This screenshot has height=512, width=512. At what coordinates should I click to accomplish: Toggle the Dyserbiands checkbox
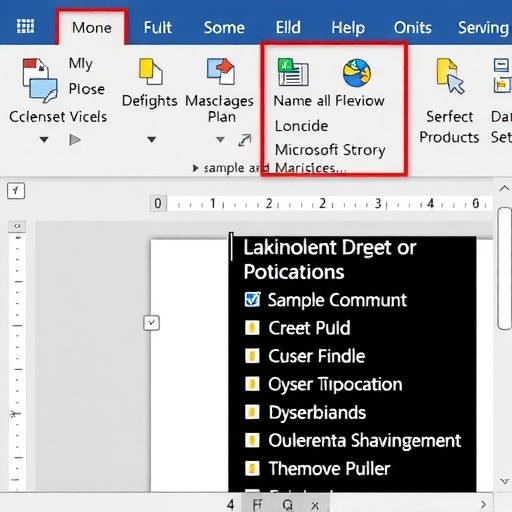coord(252,412)
